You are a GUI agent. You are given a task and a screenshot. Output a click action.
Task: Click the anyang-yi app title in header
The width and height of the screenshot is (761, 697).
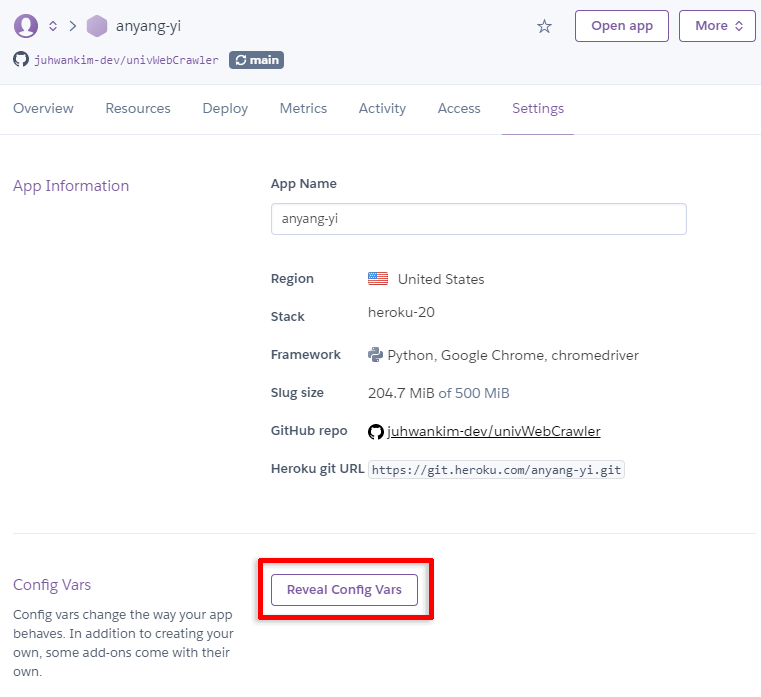[148, 26]
